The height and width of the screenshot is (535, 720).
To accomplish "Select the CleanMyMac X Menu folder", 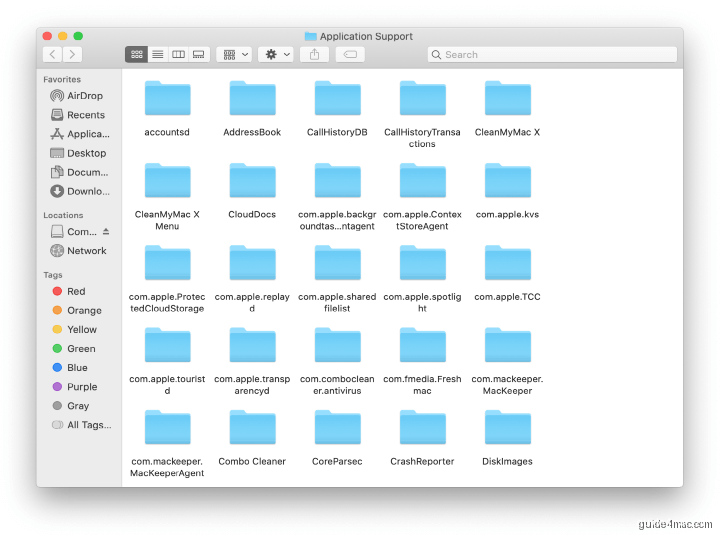I will 167,180.
